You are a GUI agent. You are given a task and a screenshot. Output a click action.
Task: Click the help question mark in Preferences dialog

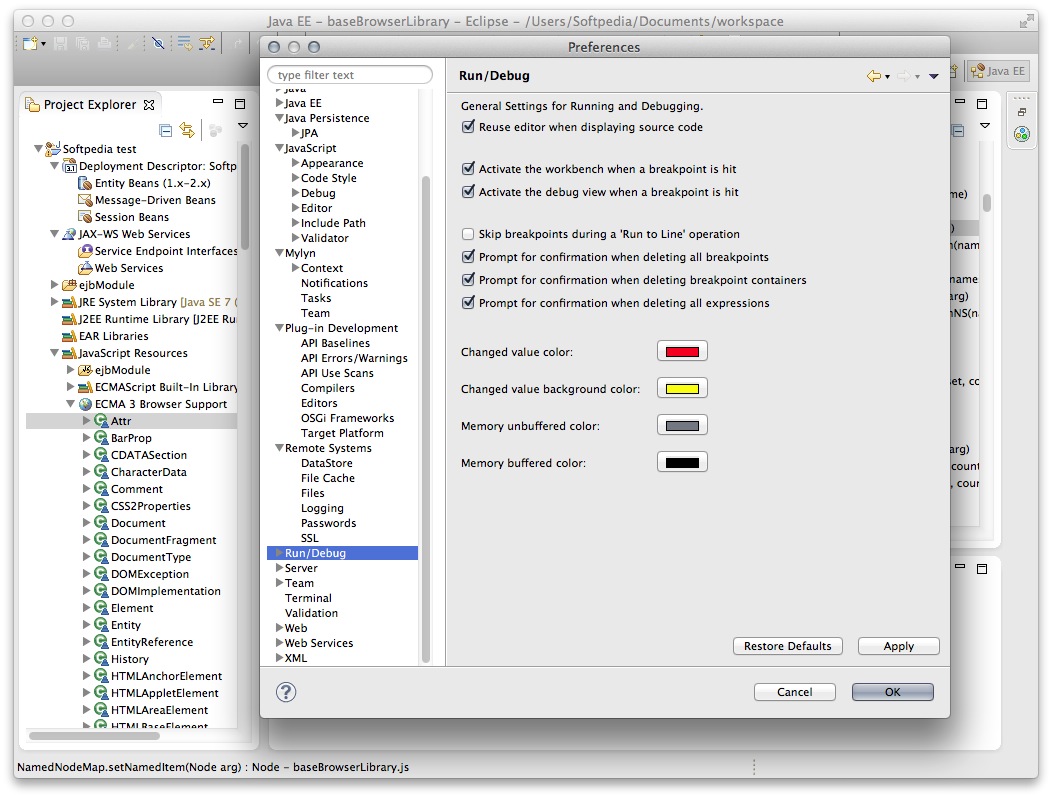(x=286, y=691)
